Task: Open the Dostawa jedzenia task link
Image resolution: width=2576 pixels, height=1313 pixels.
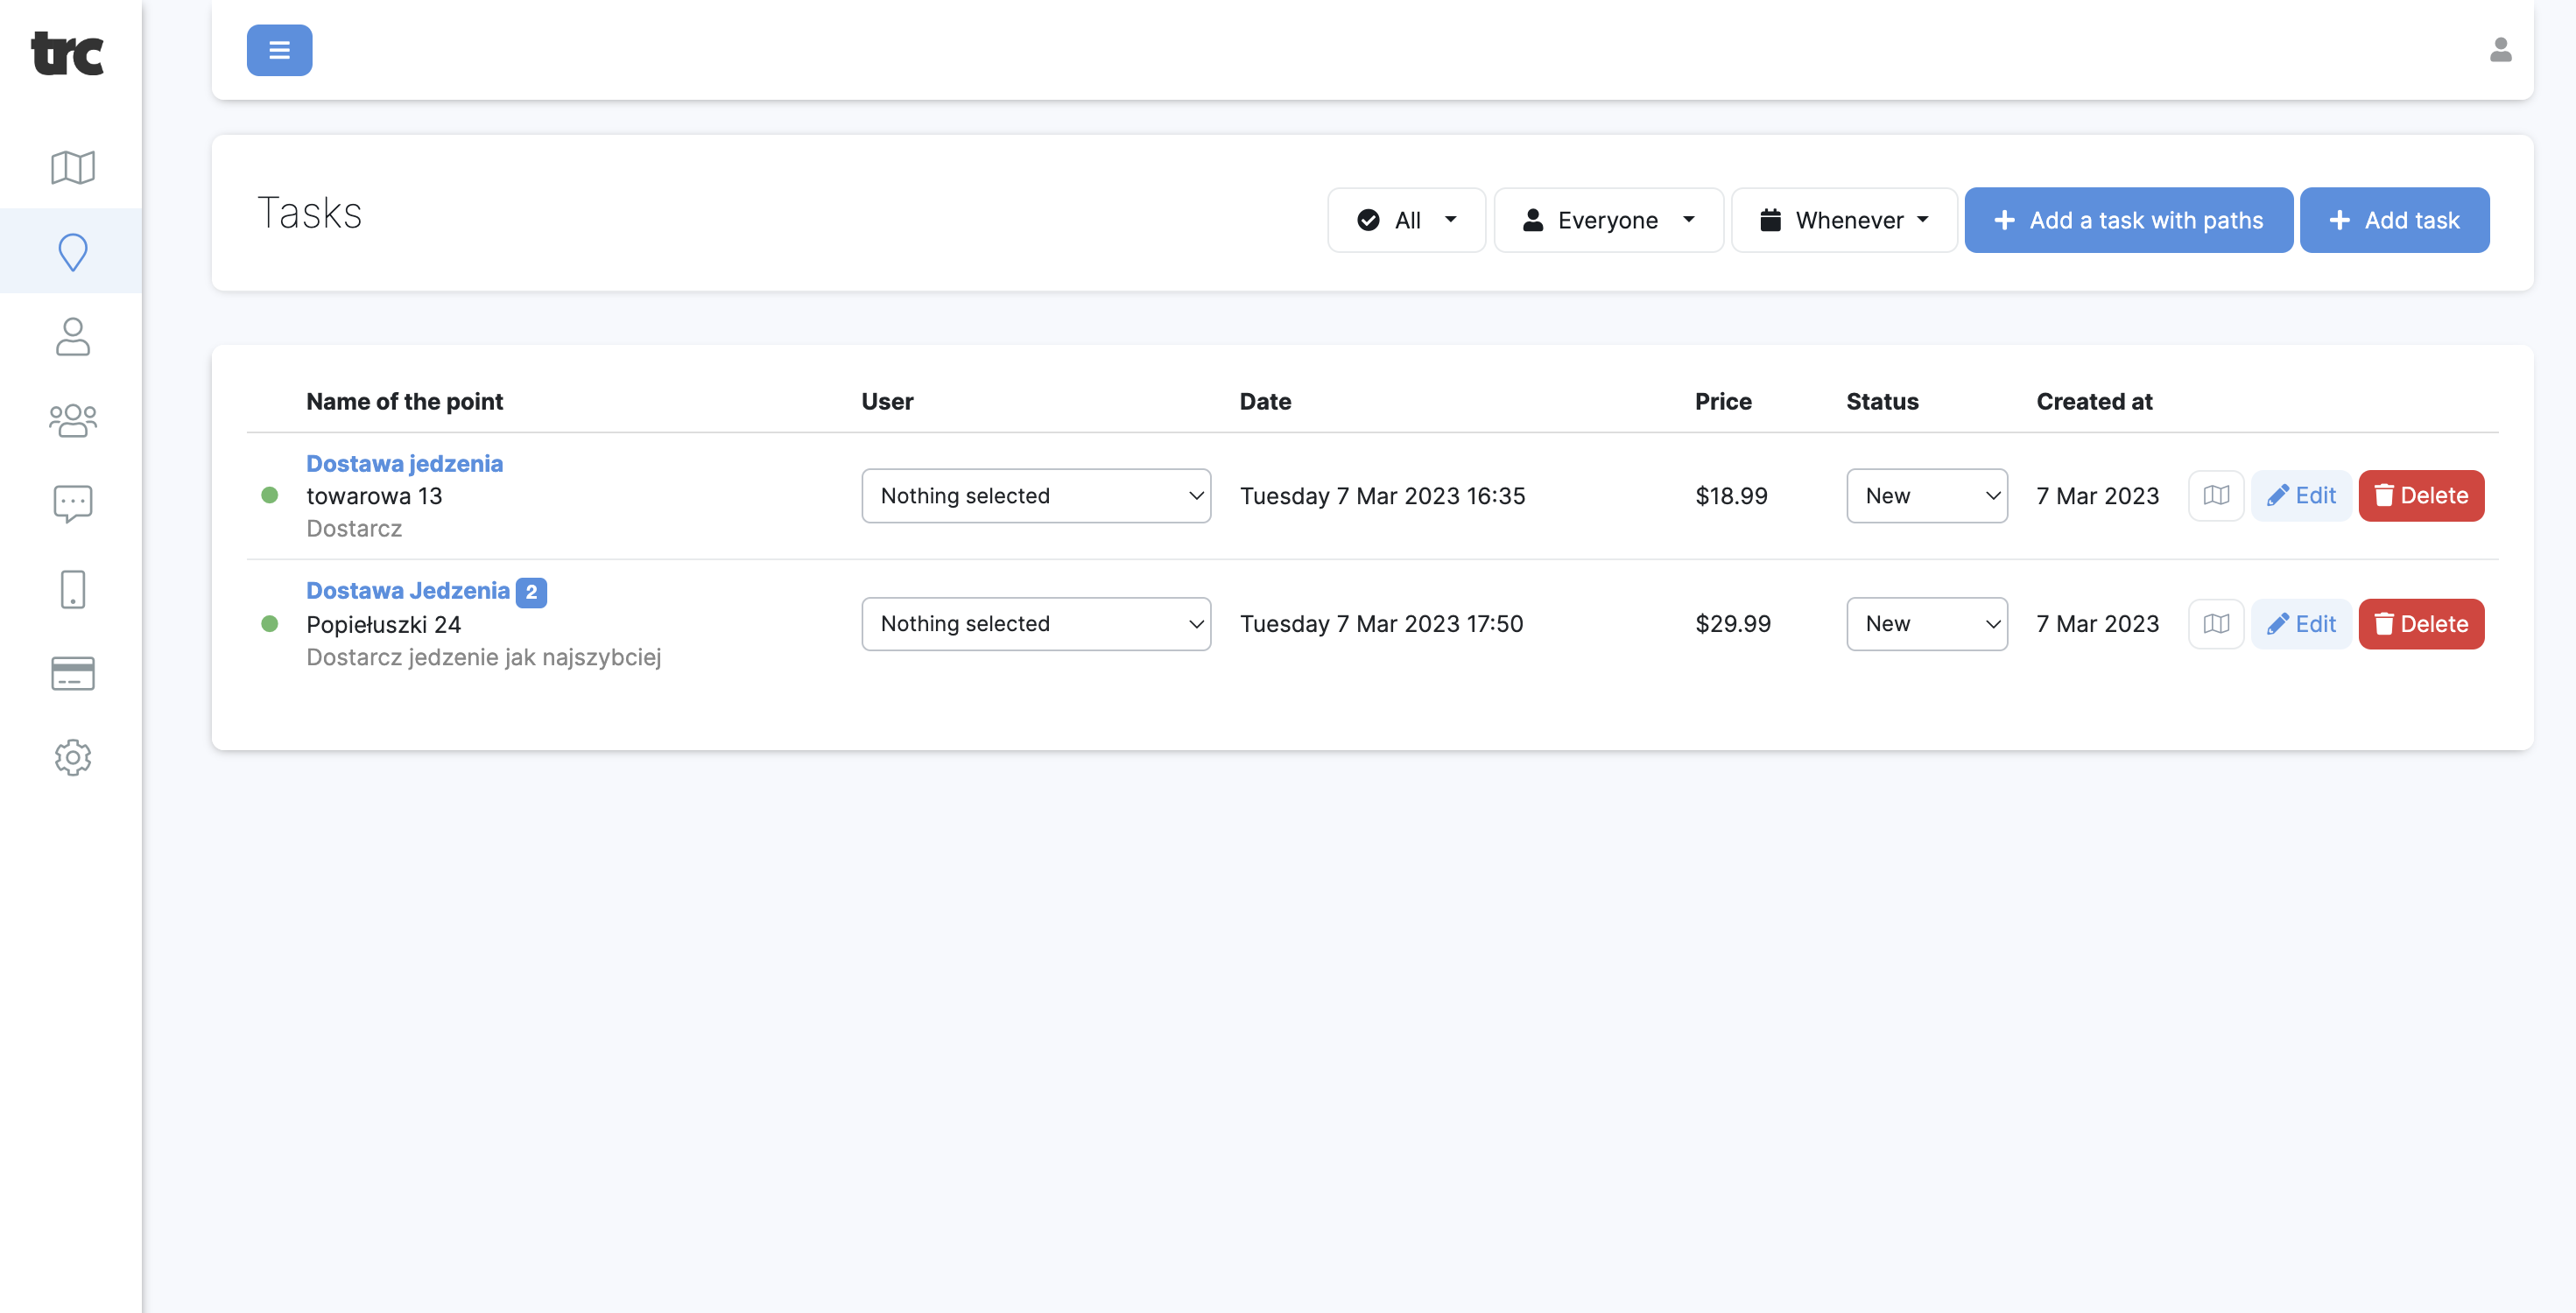Action: (x=404, y=463)
